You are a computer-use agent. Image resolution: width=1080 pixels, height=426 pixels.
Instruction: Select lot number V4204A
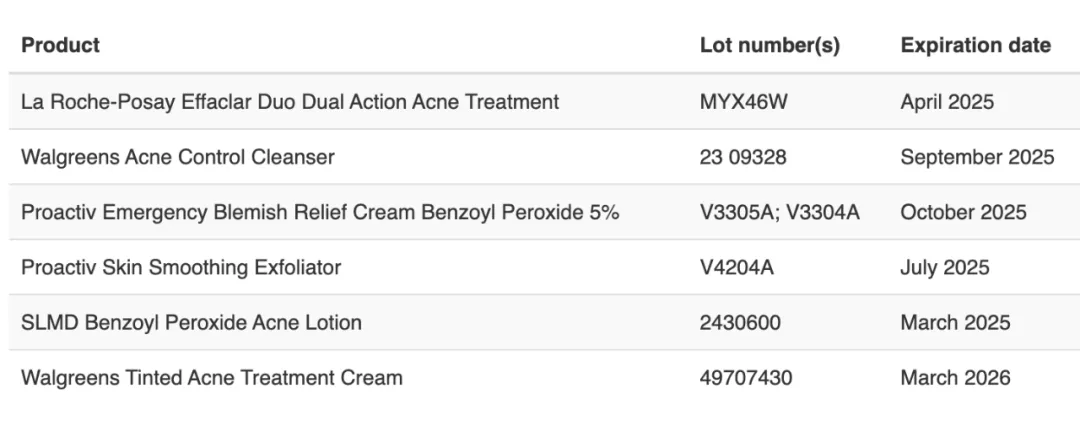tap(736, 267)
